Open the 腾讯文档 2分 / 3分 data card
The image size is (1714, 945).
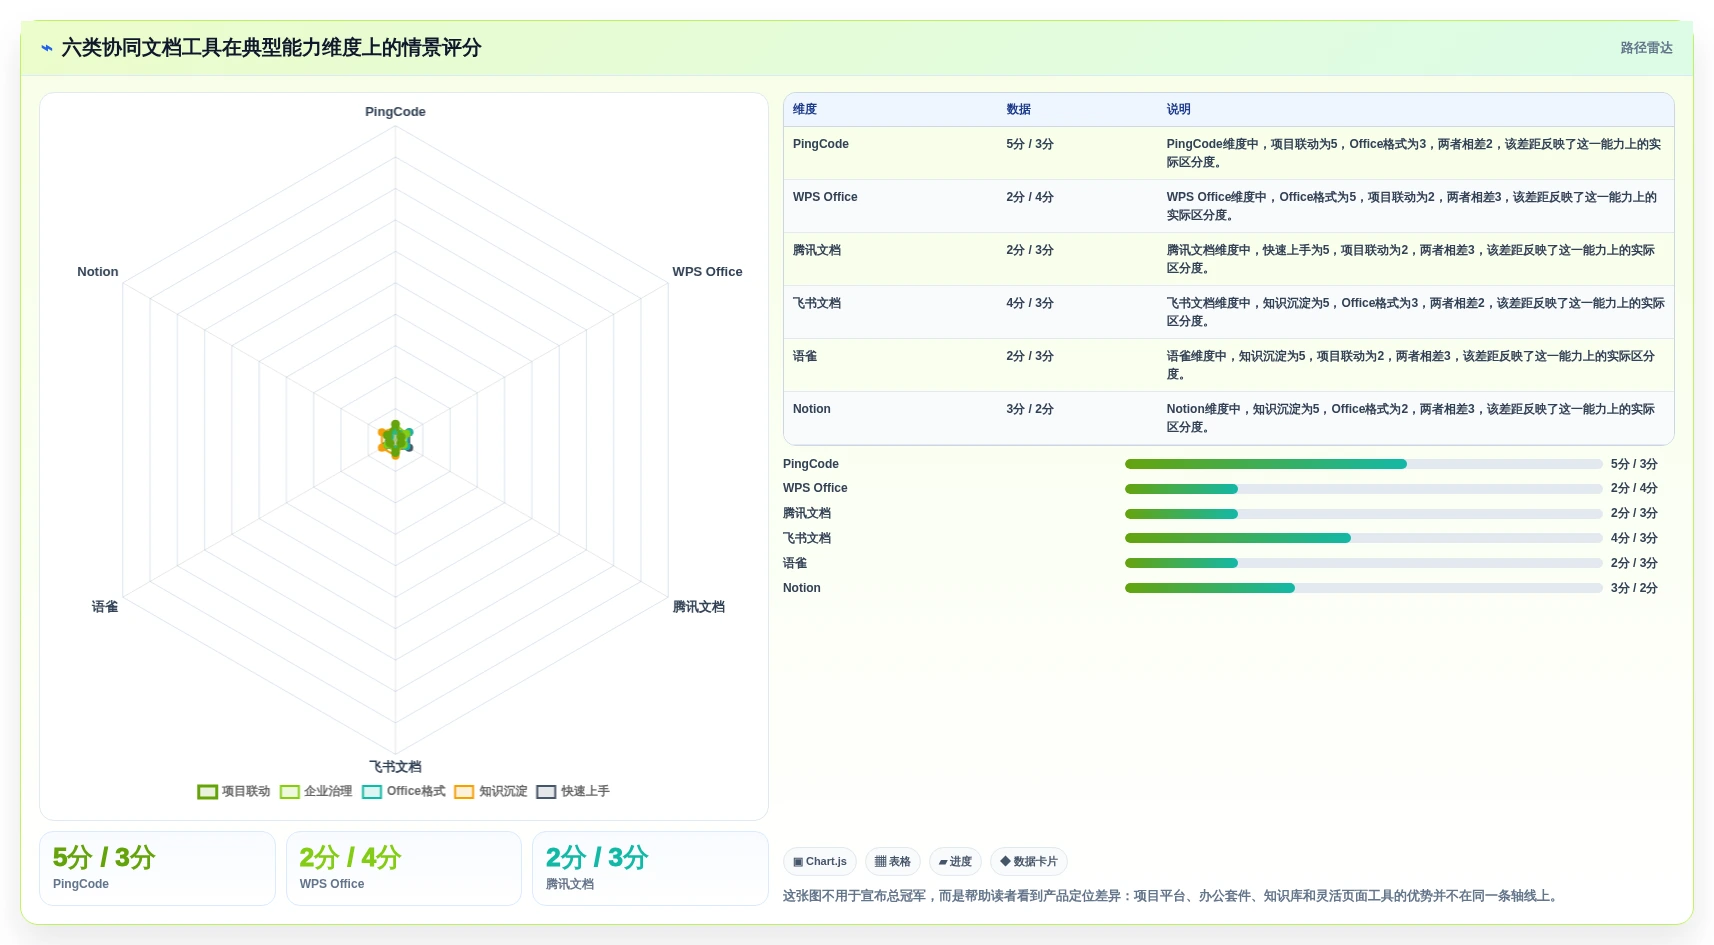(650, 869)
